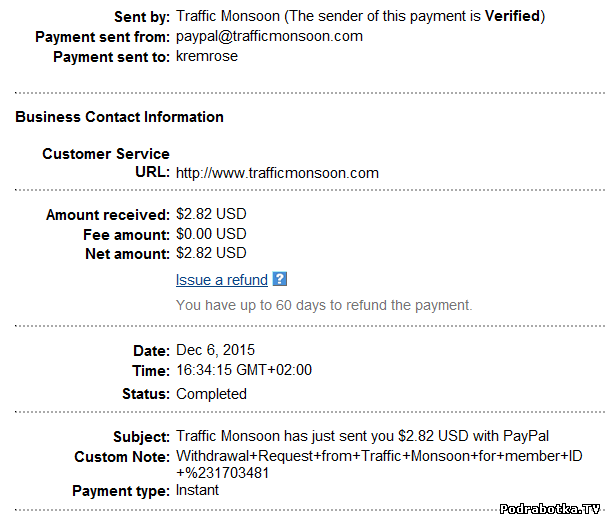Screen dimensions: 605x519
Task: Open the refund help question-mark icon
Action: pos(280,279)
